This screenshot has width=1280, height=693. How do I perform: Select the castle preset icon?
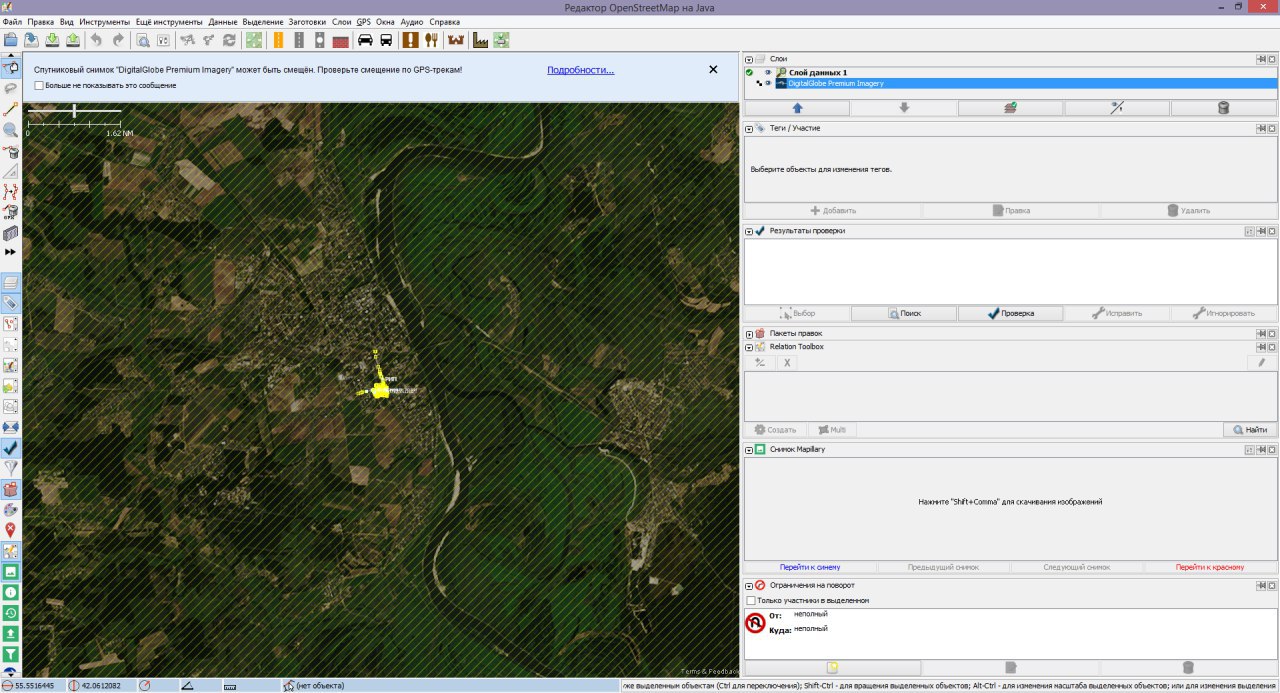[456, 40]
